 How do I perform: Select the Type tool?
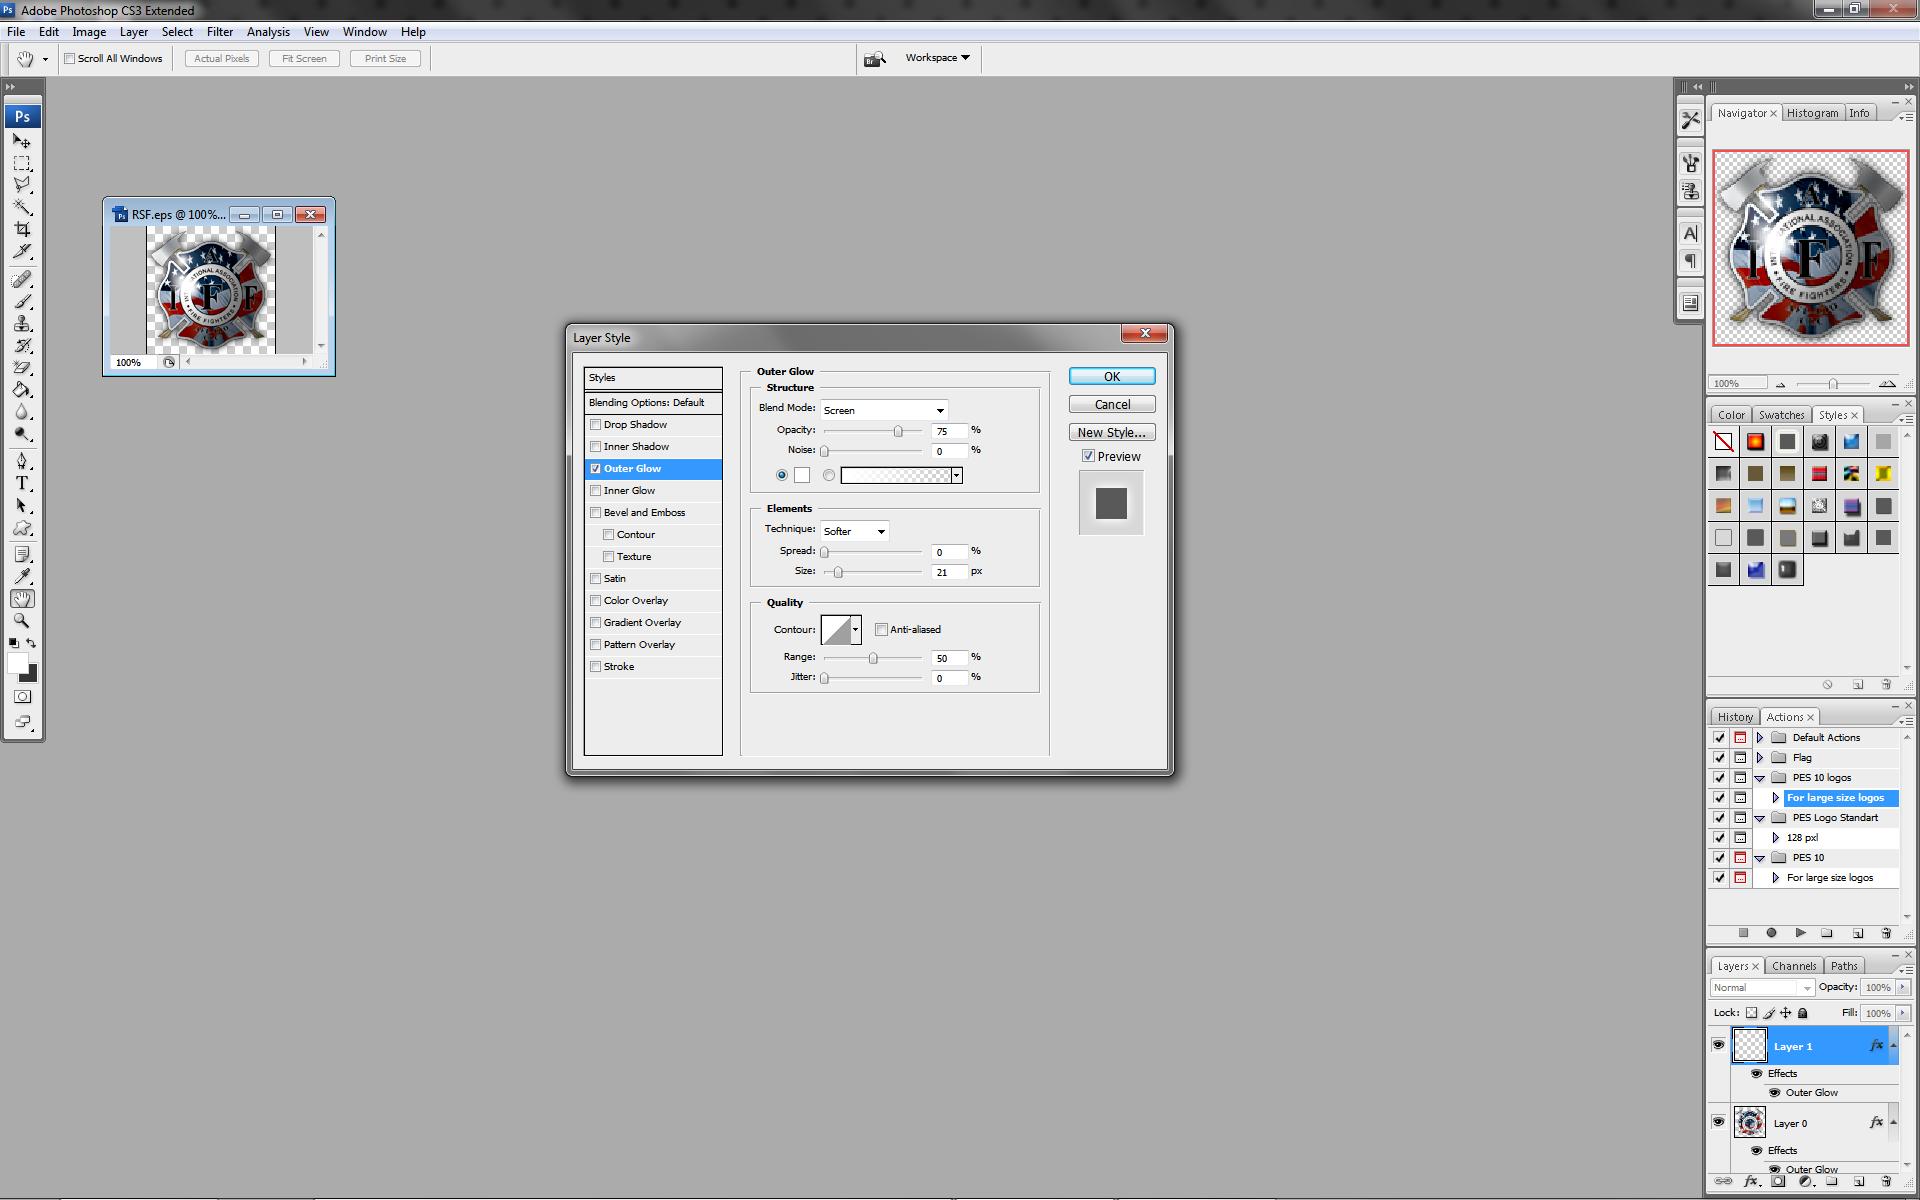(22, 483)
